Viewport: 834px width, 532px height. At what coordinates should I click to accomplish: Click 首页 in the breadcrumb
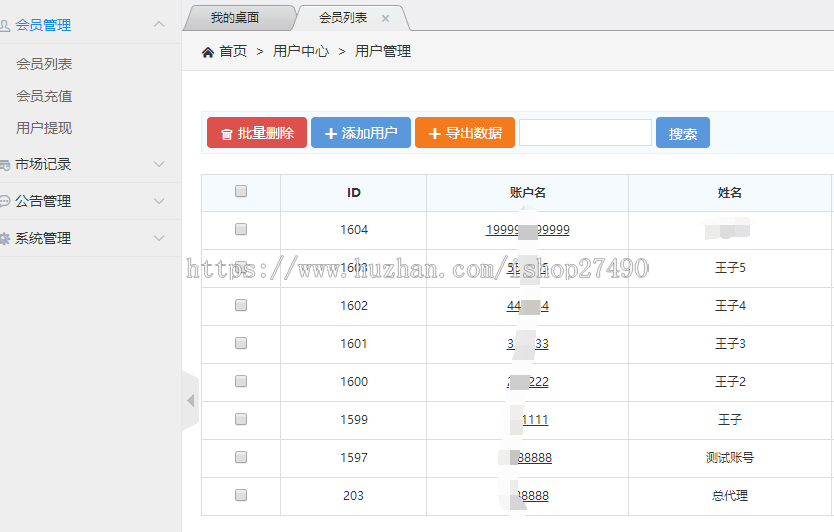pyautogui.click(x=233, y=52)
